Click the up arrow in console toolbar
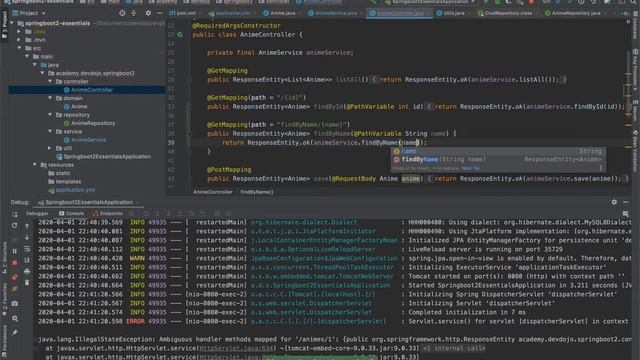Viewport: 640px width, 360px height. tap(27, 226)
